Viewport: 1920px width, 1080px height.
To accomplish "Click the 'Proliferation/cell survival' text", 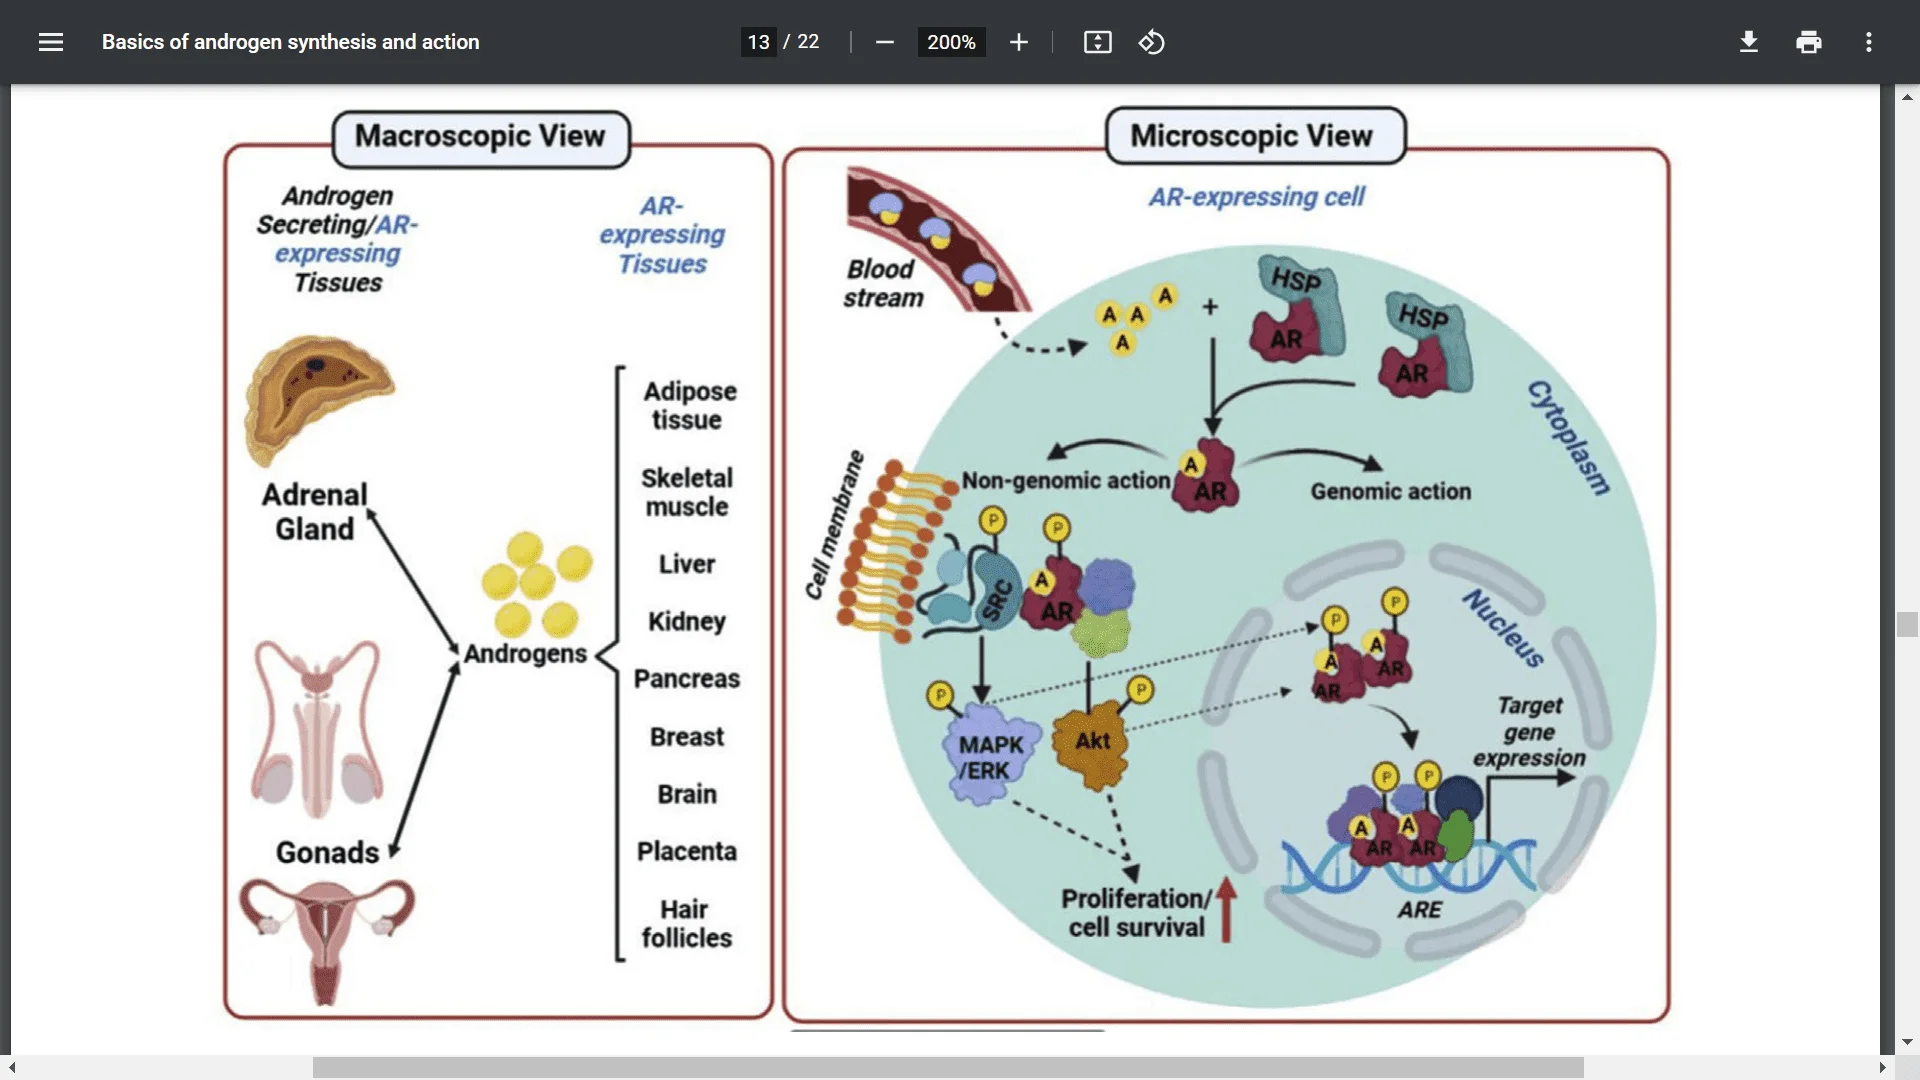I will coord(1136,913).
